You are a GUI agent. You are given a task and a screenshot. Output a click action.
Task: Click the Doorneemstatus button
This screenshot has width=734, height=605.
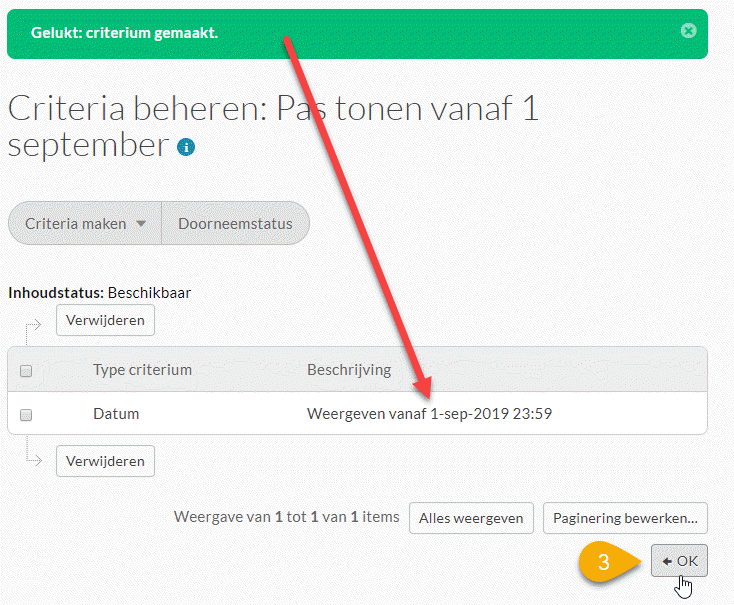[235, 223]
